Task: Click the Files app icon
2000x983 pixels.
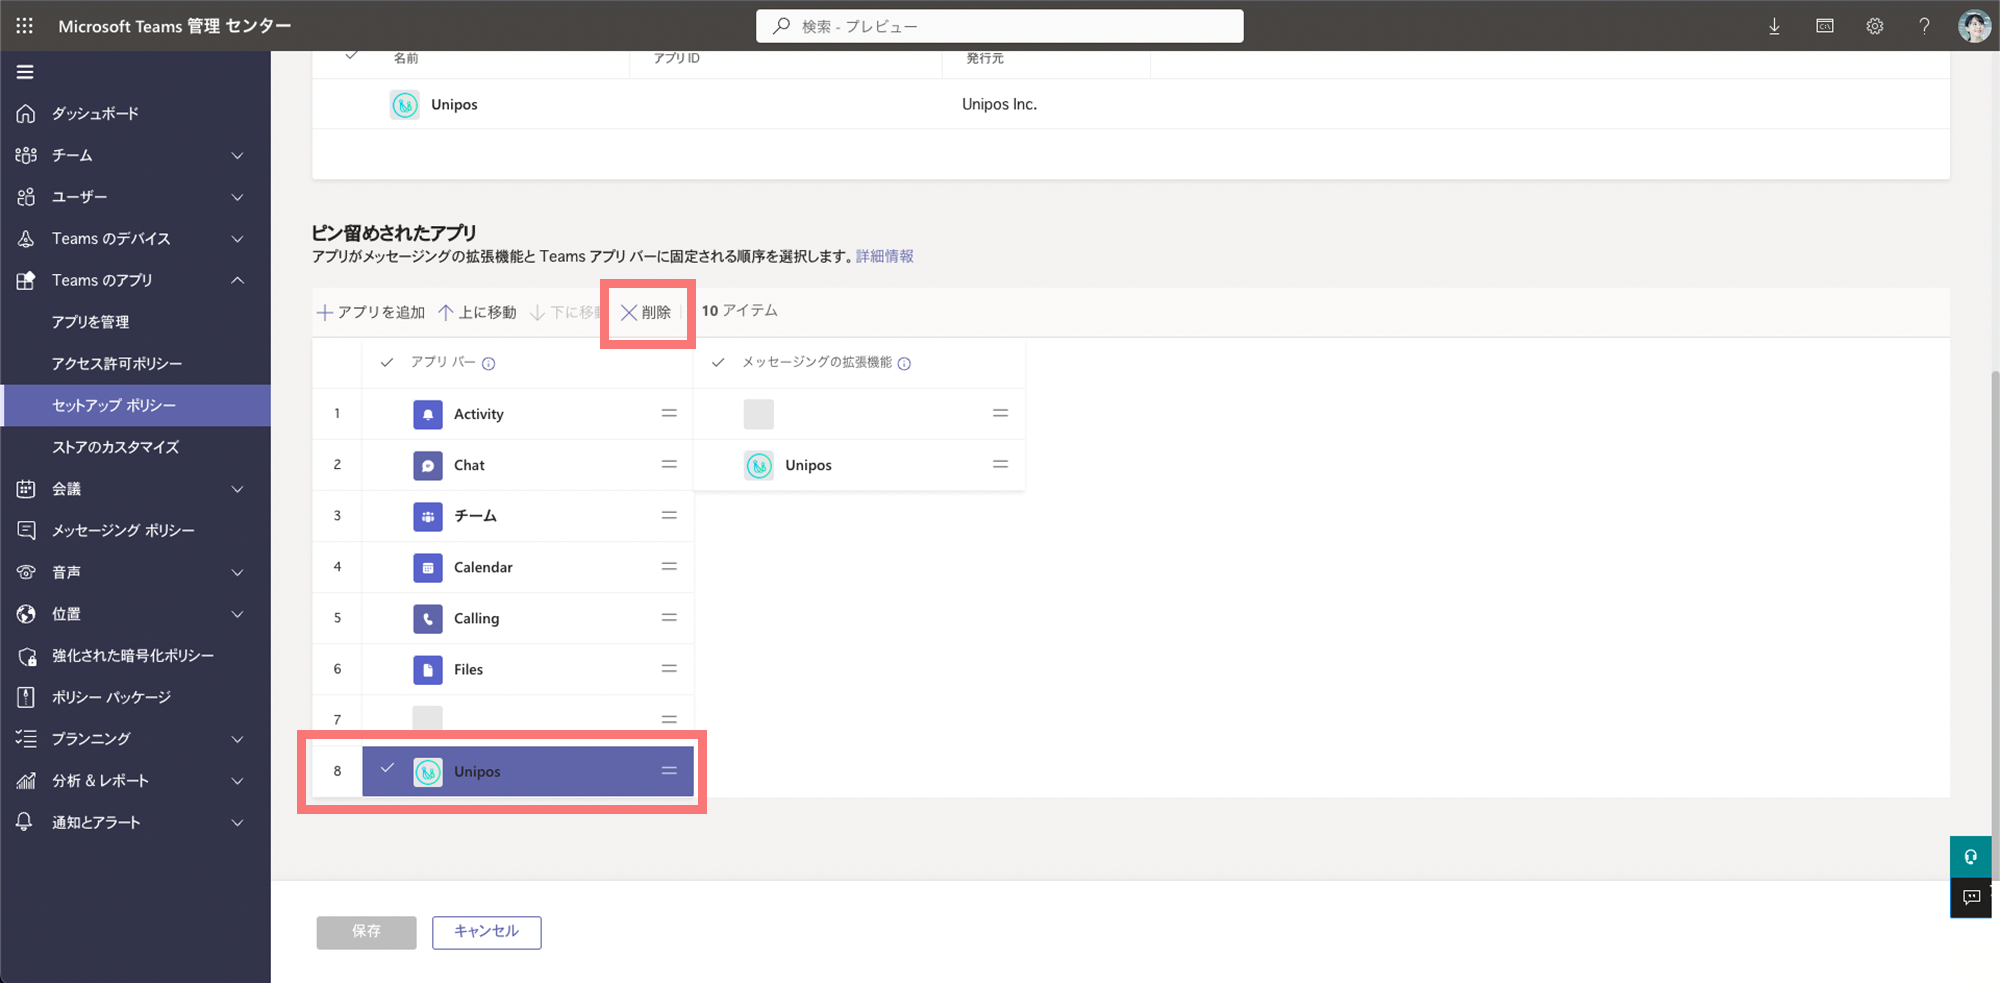Action: [x=428, y=669]
